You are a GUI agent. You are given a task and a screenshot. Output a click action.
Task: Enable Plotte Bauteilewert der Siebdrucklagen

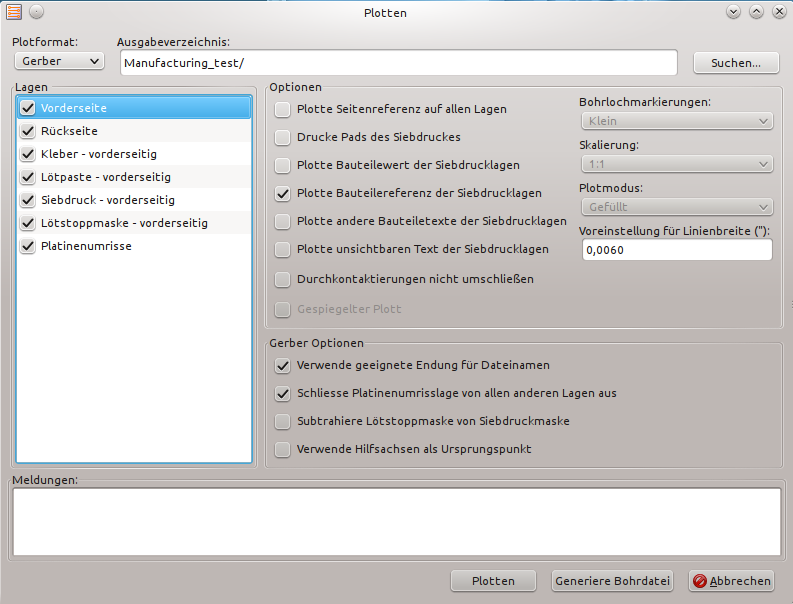coord(282,165)
